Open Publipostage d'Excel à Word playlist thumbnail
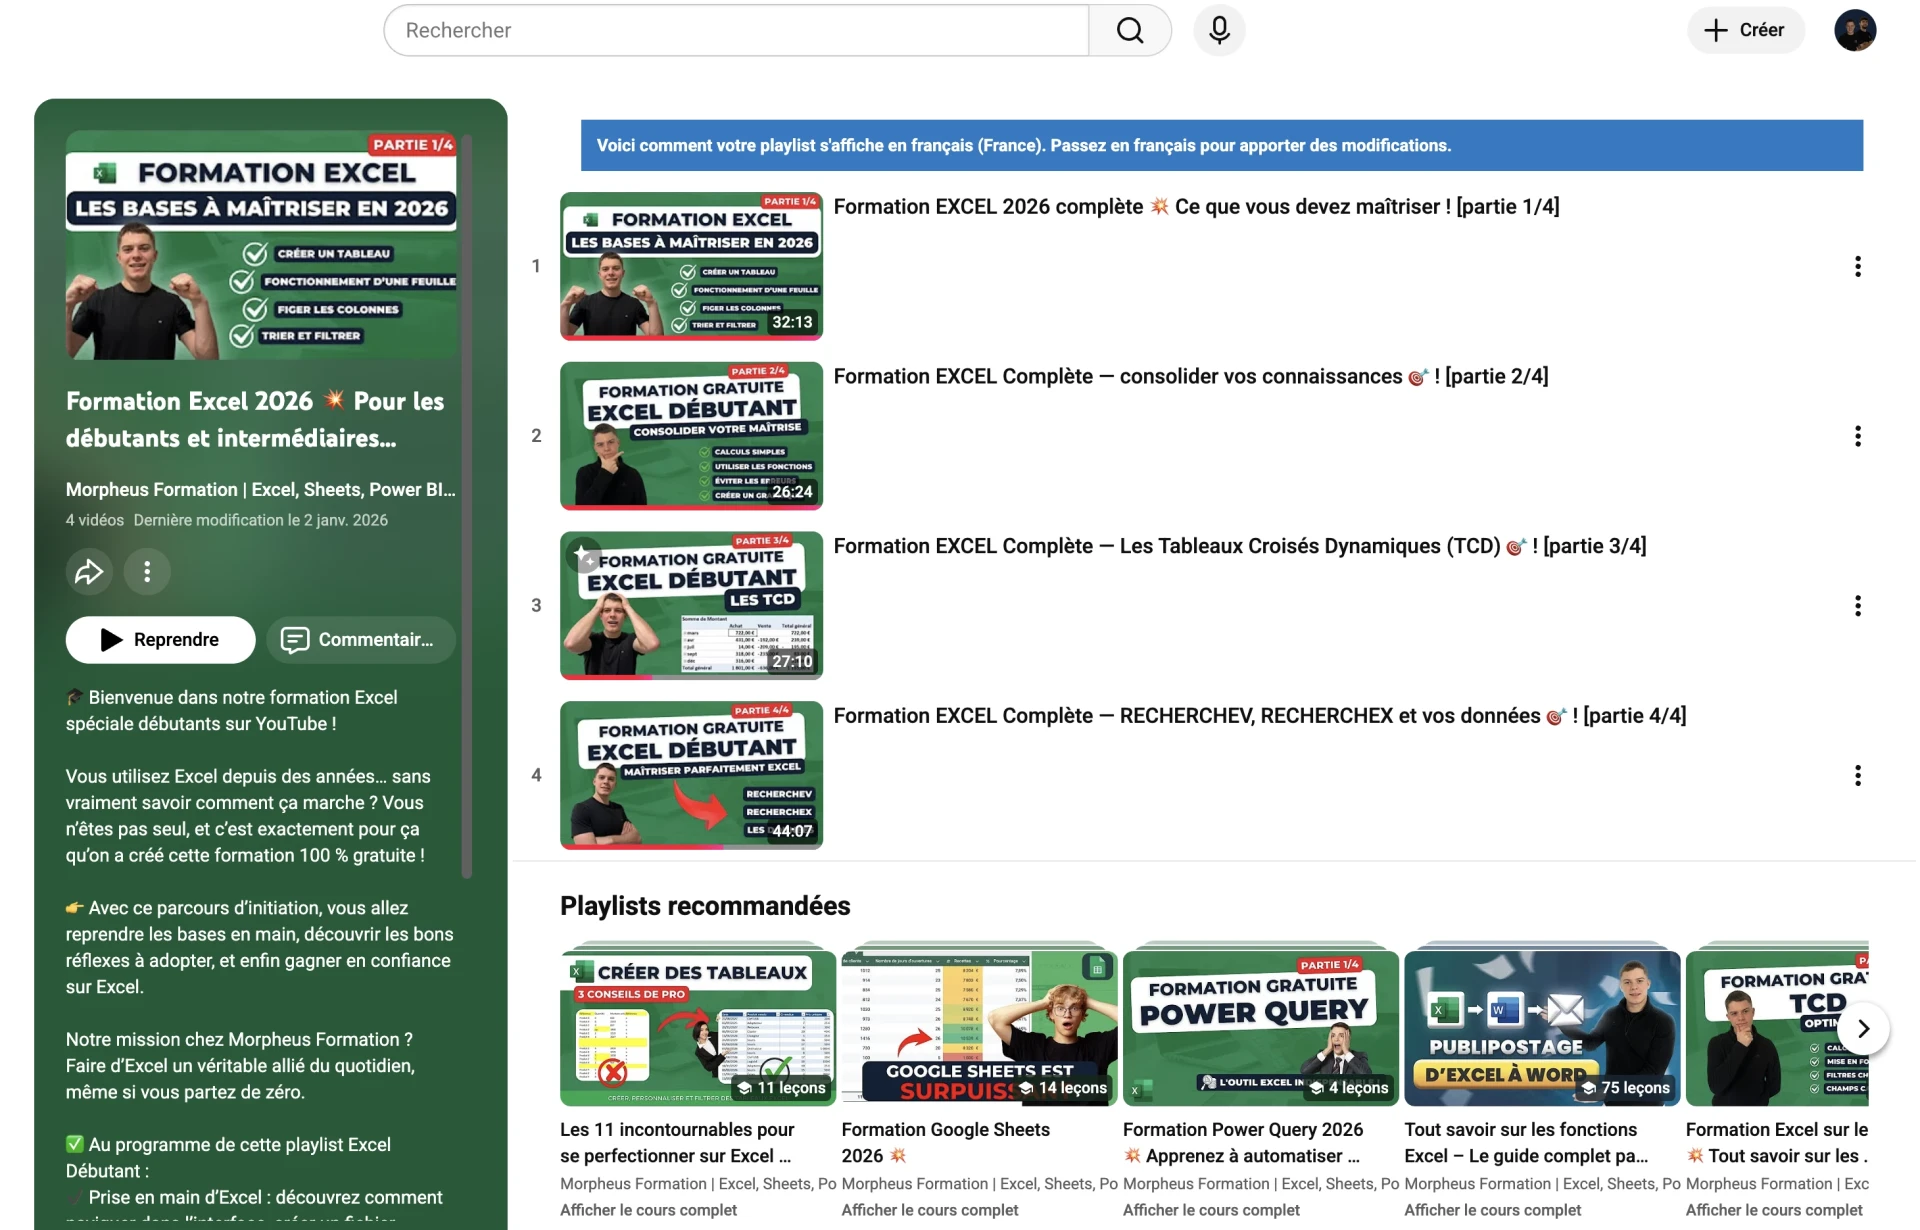This screenshot has width=1920, height=1230. point(1542,1028)
